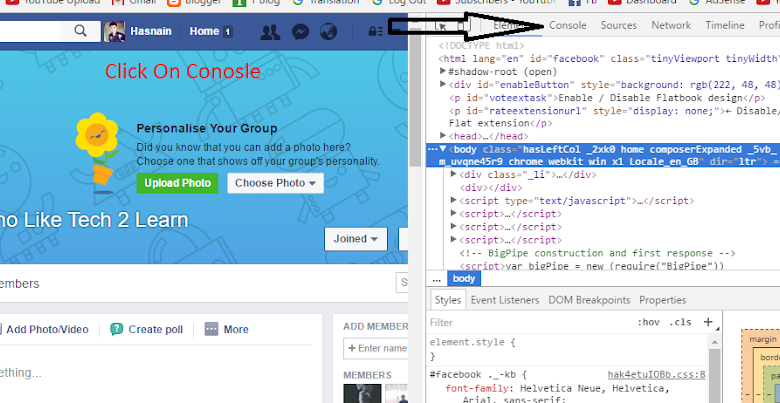
Task: Open the Joined dropdown button
Action: point(356,239)
